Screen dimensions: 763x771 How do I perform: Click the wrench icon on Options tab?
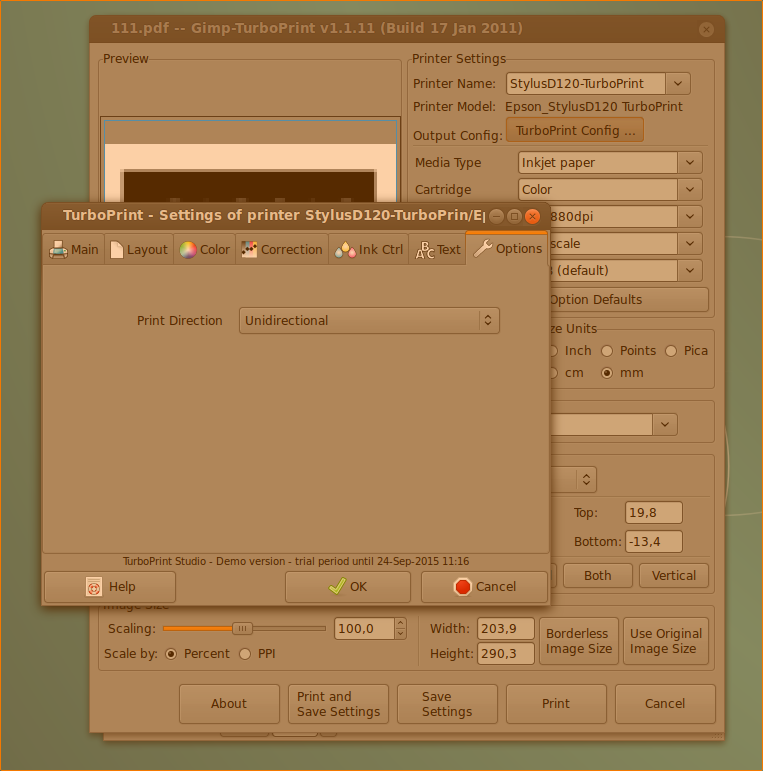point(483,249)
